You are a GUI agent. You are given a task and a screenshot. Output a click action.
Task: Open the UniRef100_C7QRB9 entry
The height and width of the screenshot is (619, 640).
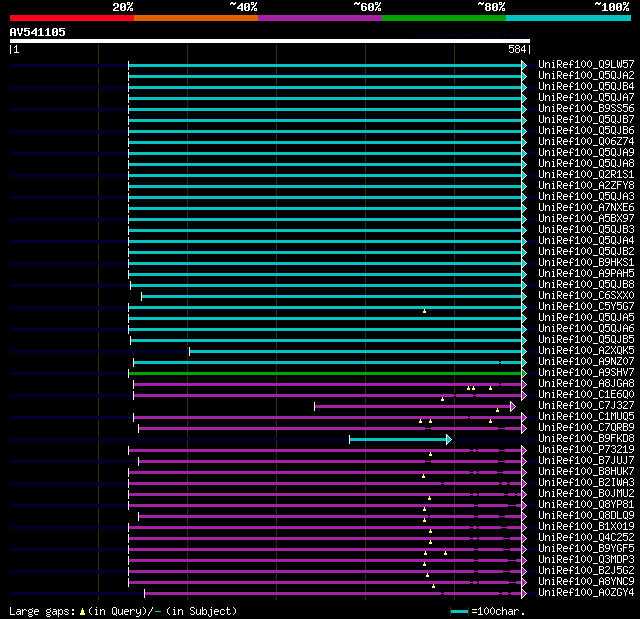[x=586, y=428]
